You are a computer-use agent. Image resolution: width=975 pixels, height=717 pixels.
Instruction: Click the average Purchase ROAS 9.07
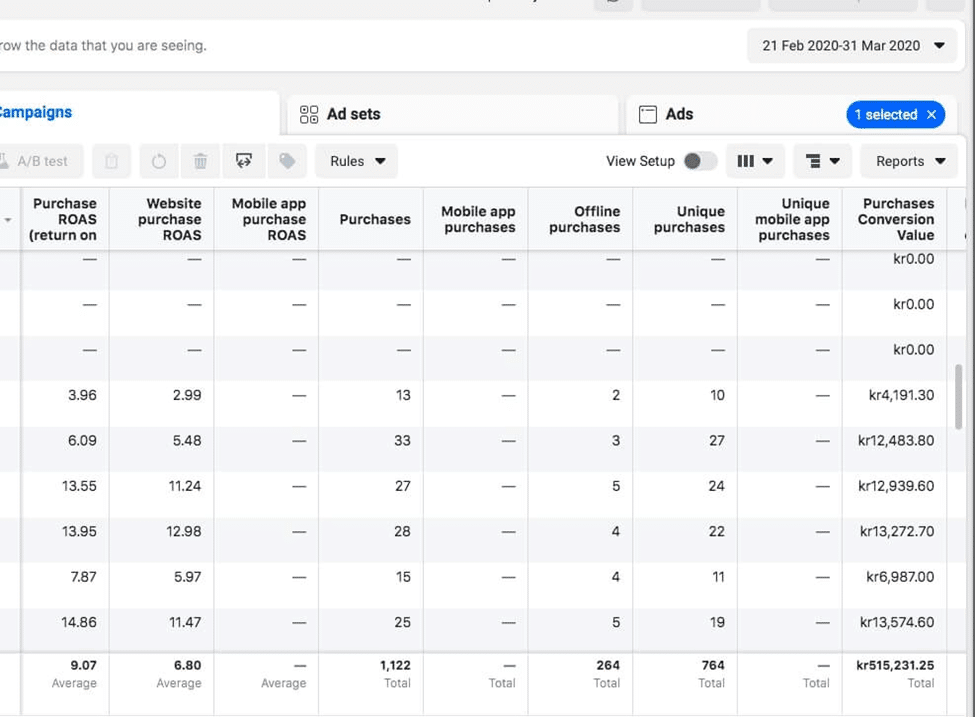click(83, 665)
